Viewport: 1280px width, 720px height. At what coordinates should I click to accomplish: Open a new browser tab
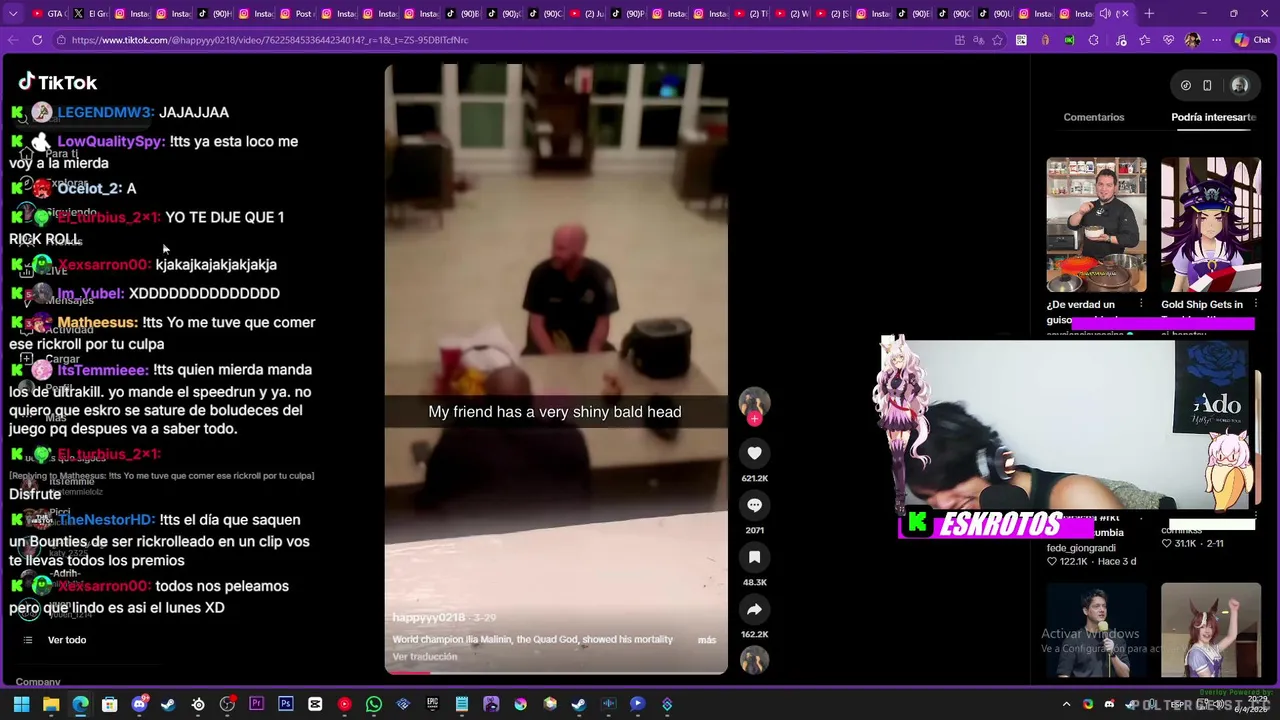point(1149,14)
